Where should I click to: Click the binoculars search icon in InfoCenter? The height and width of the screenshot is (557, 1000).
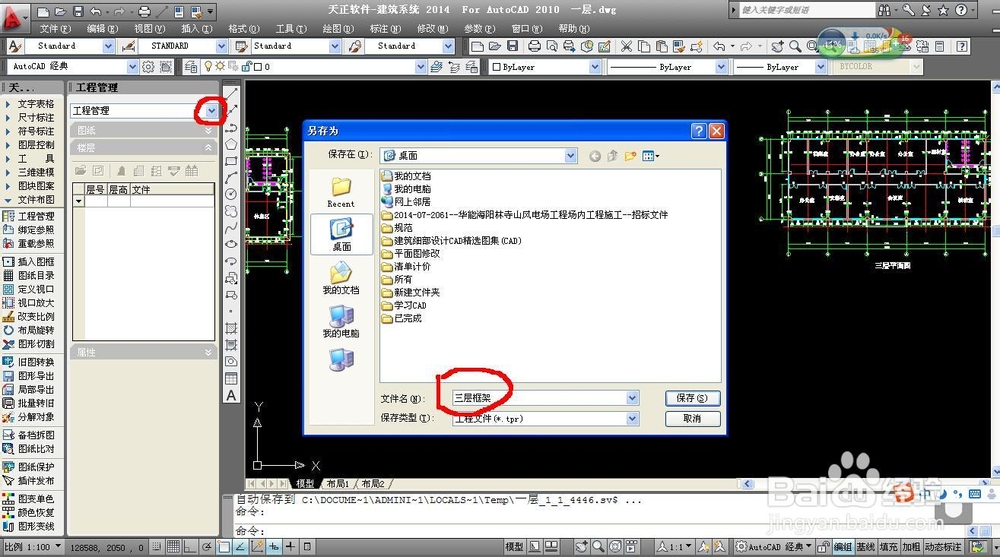point(885,10)
